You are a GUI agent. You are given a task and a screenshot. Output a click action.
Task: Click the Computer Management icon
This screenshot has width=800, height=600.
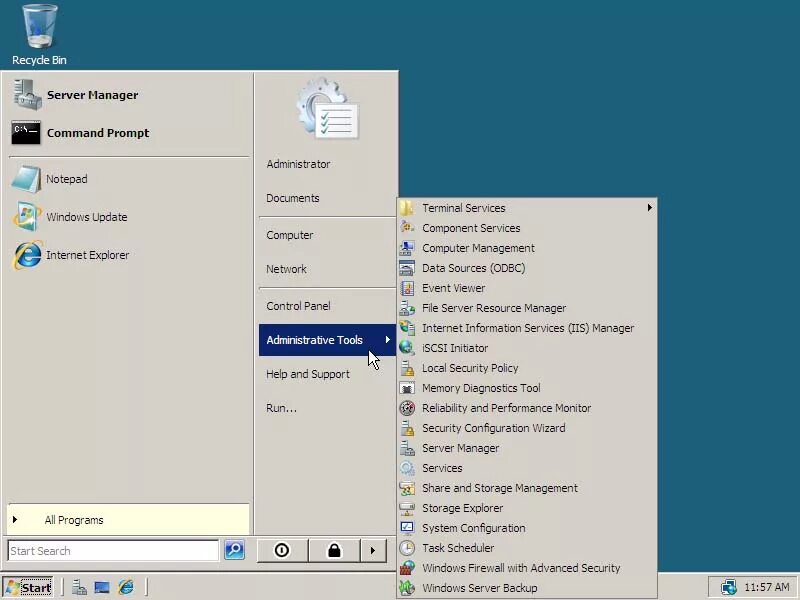[x=407, y=248]
